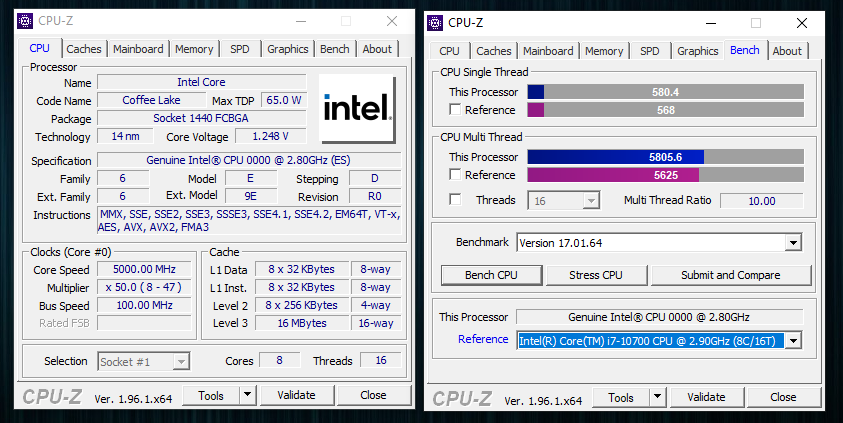The height and width of the screenshot is (423, 843).
Task: Switch to CPU tab in right window
Action: tap(449, 51)
